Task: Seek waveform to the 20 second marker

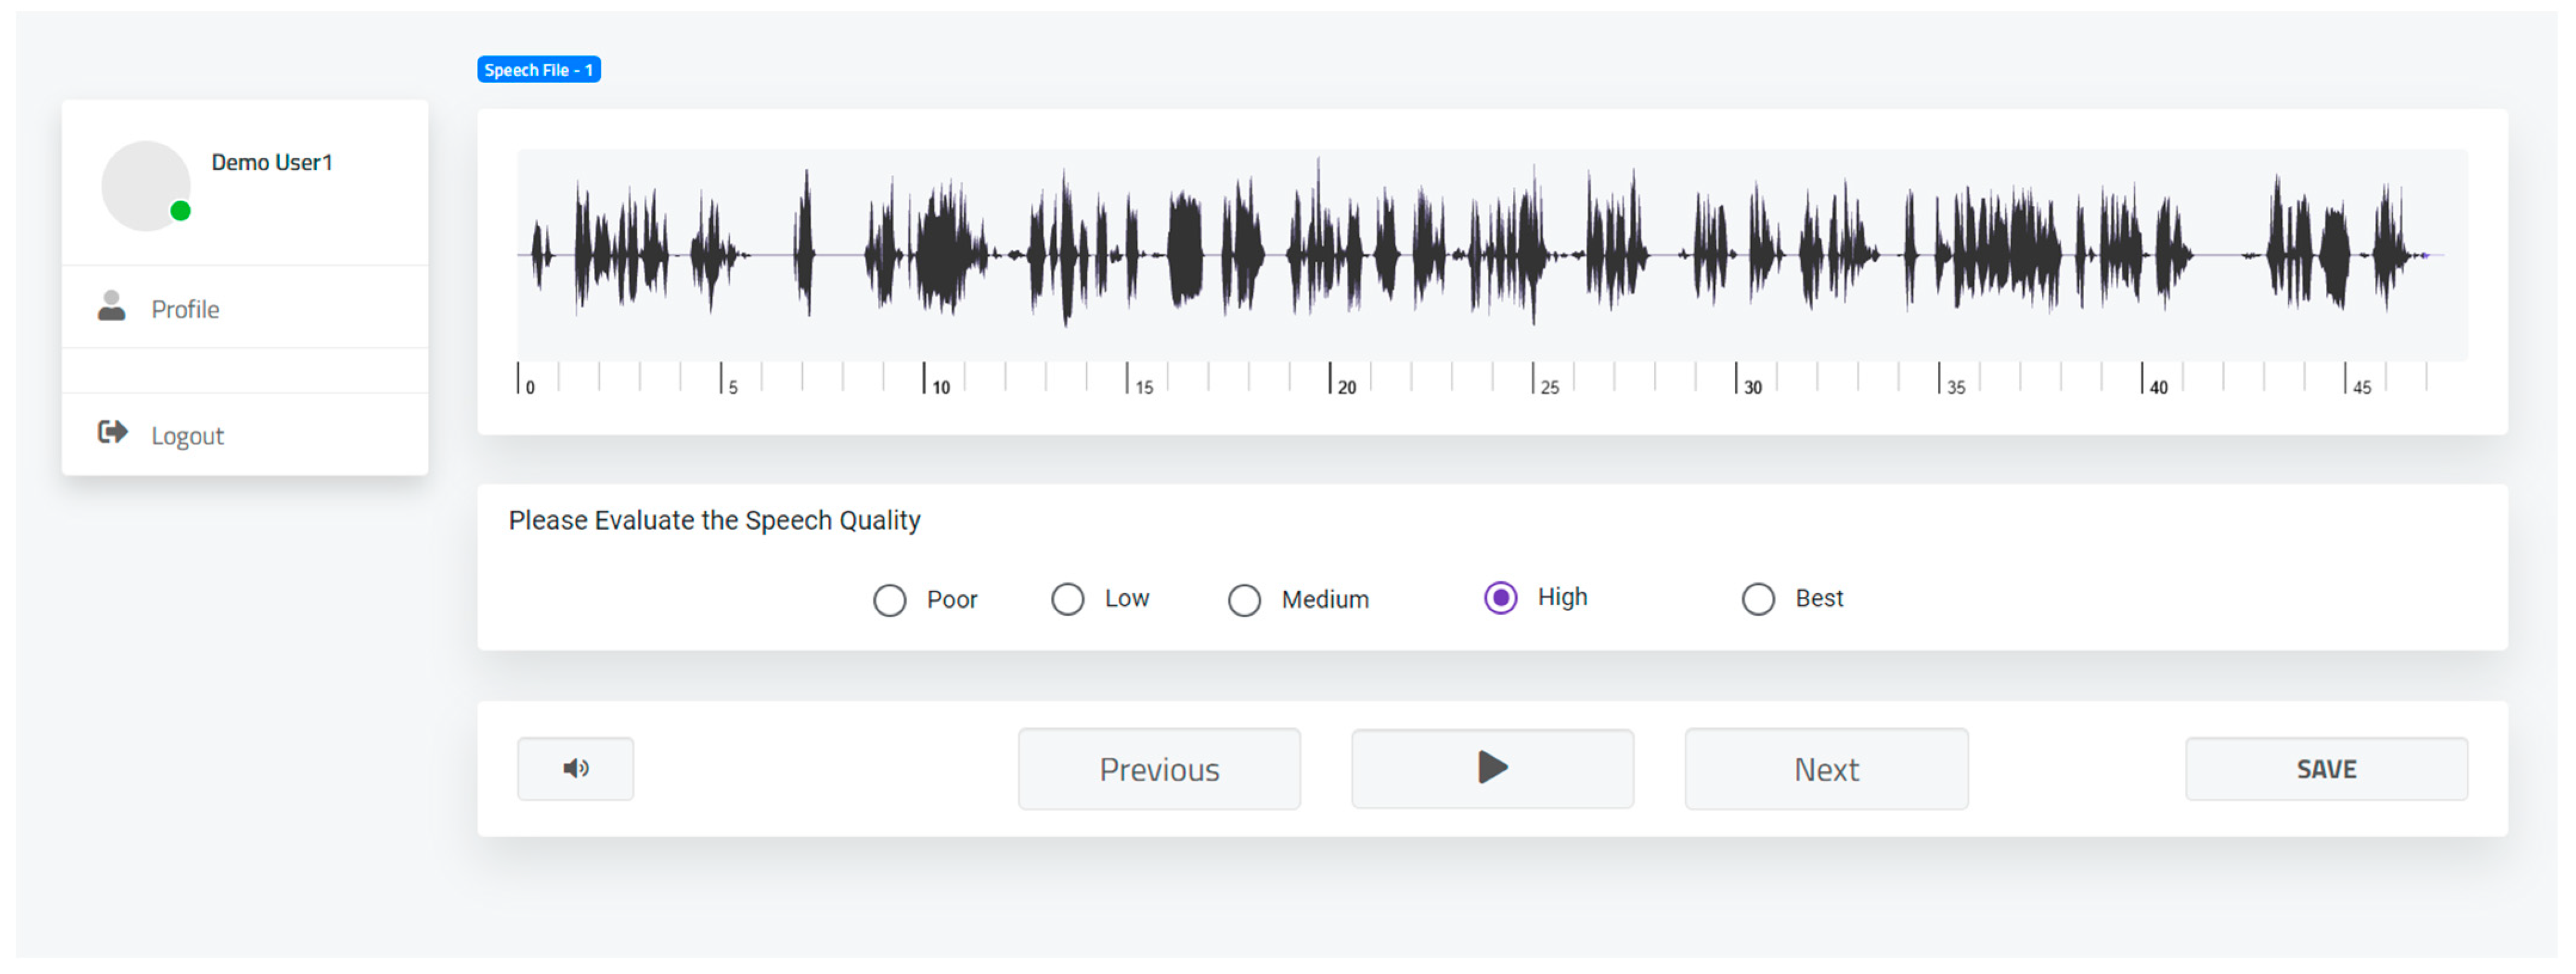Action: coord(1330,379)
